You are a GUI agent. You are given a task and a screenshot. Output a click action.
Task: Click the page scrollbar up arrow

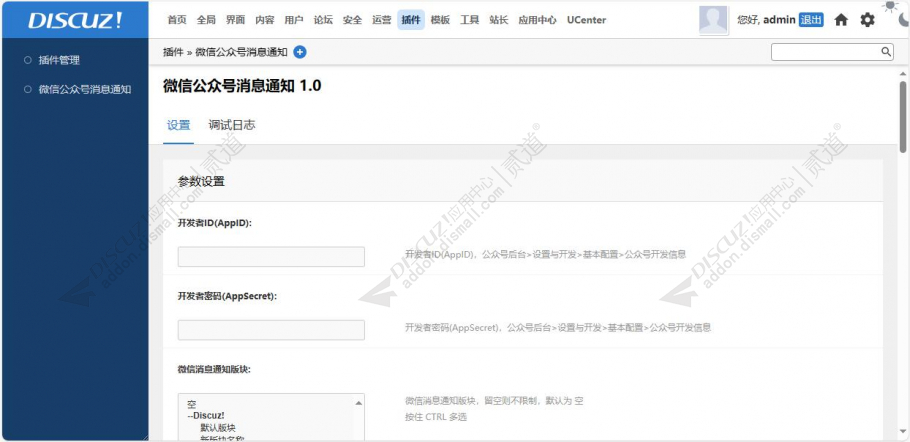point(902,74)
